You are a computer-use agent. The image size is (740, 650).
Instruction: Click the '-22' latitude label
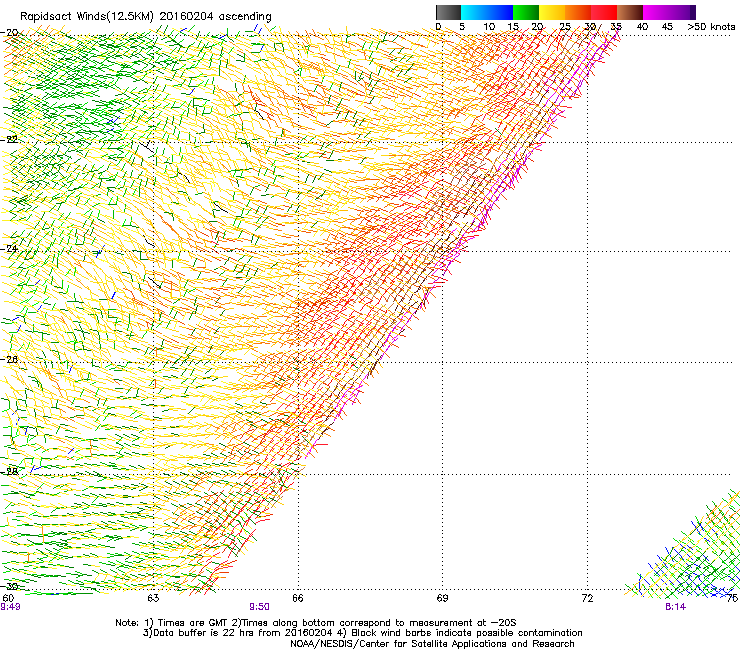click(10, 139)
